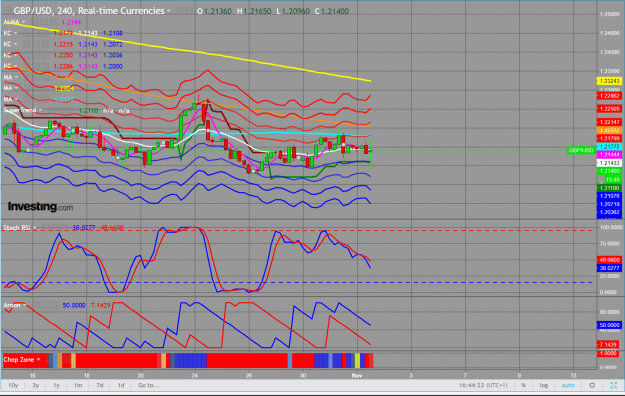This screenshot has width=625, height=396.
Task: Hide the KC 1.2179 indicator eye icon
Action: [26, 33]
